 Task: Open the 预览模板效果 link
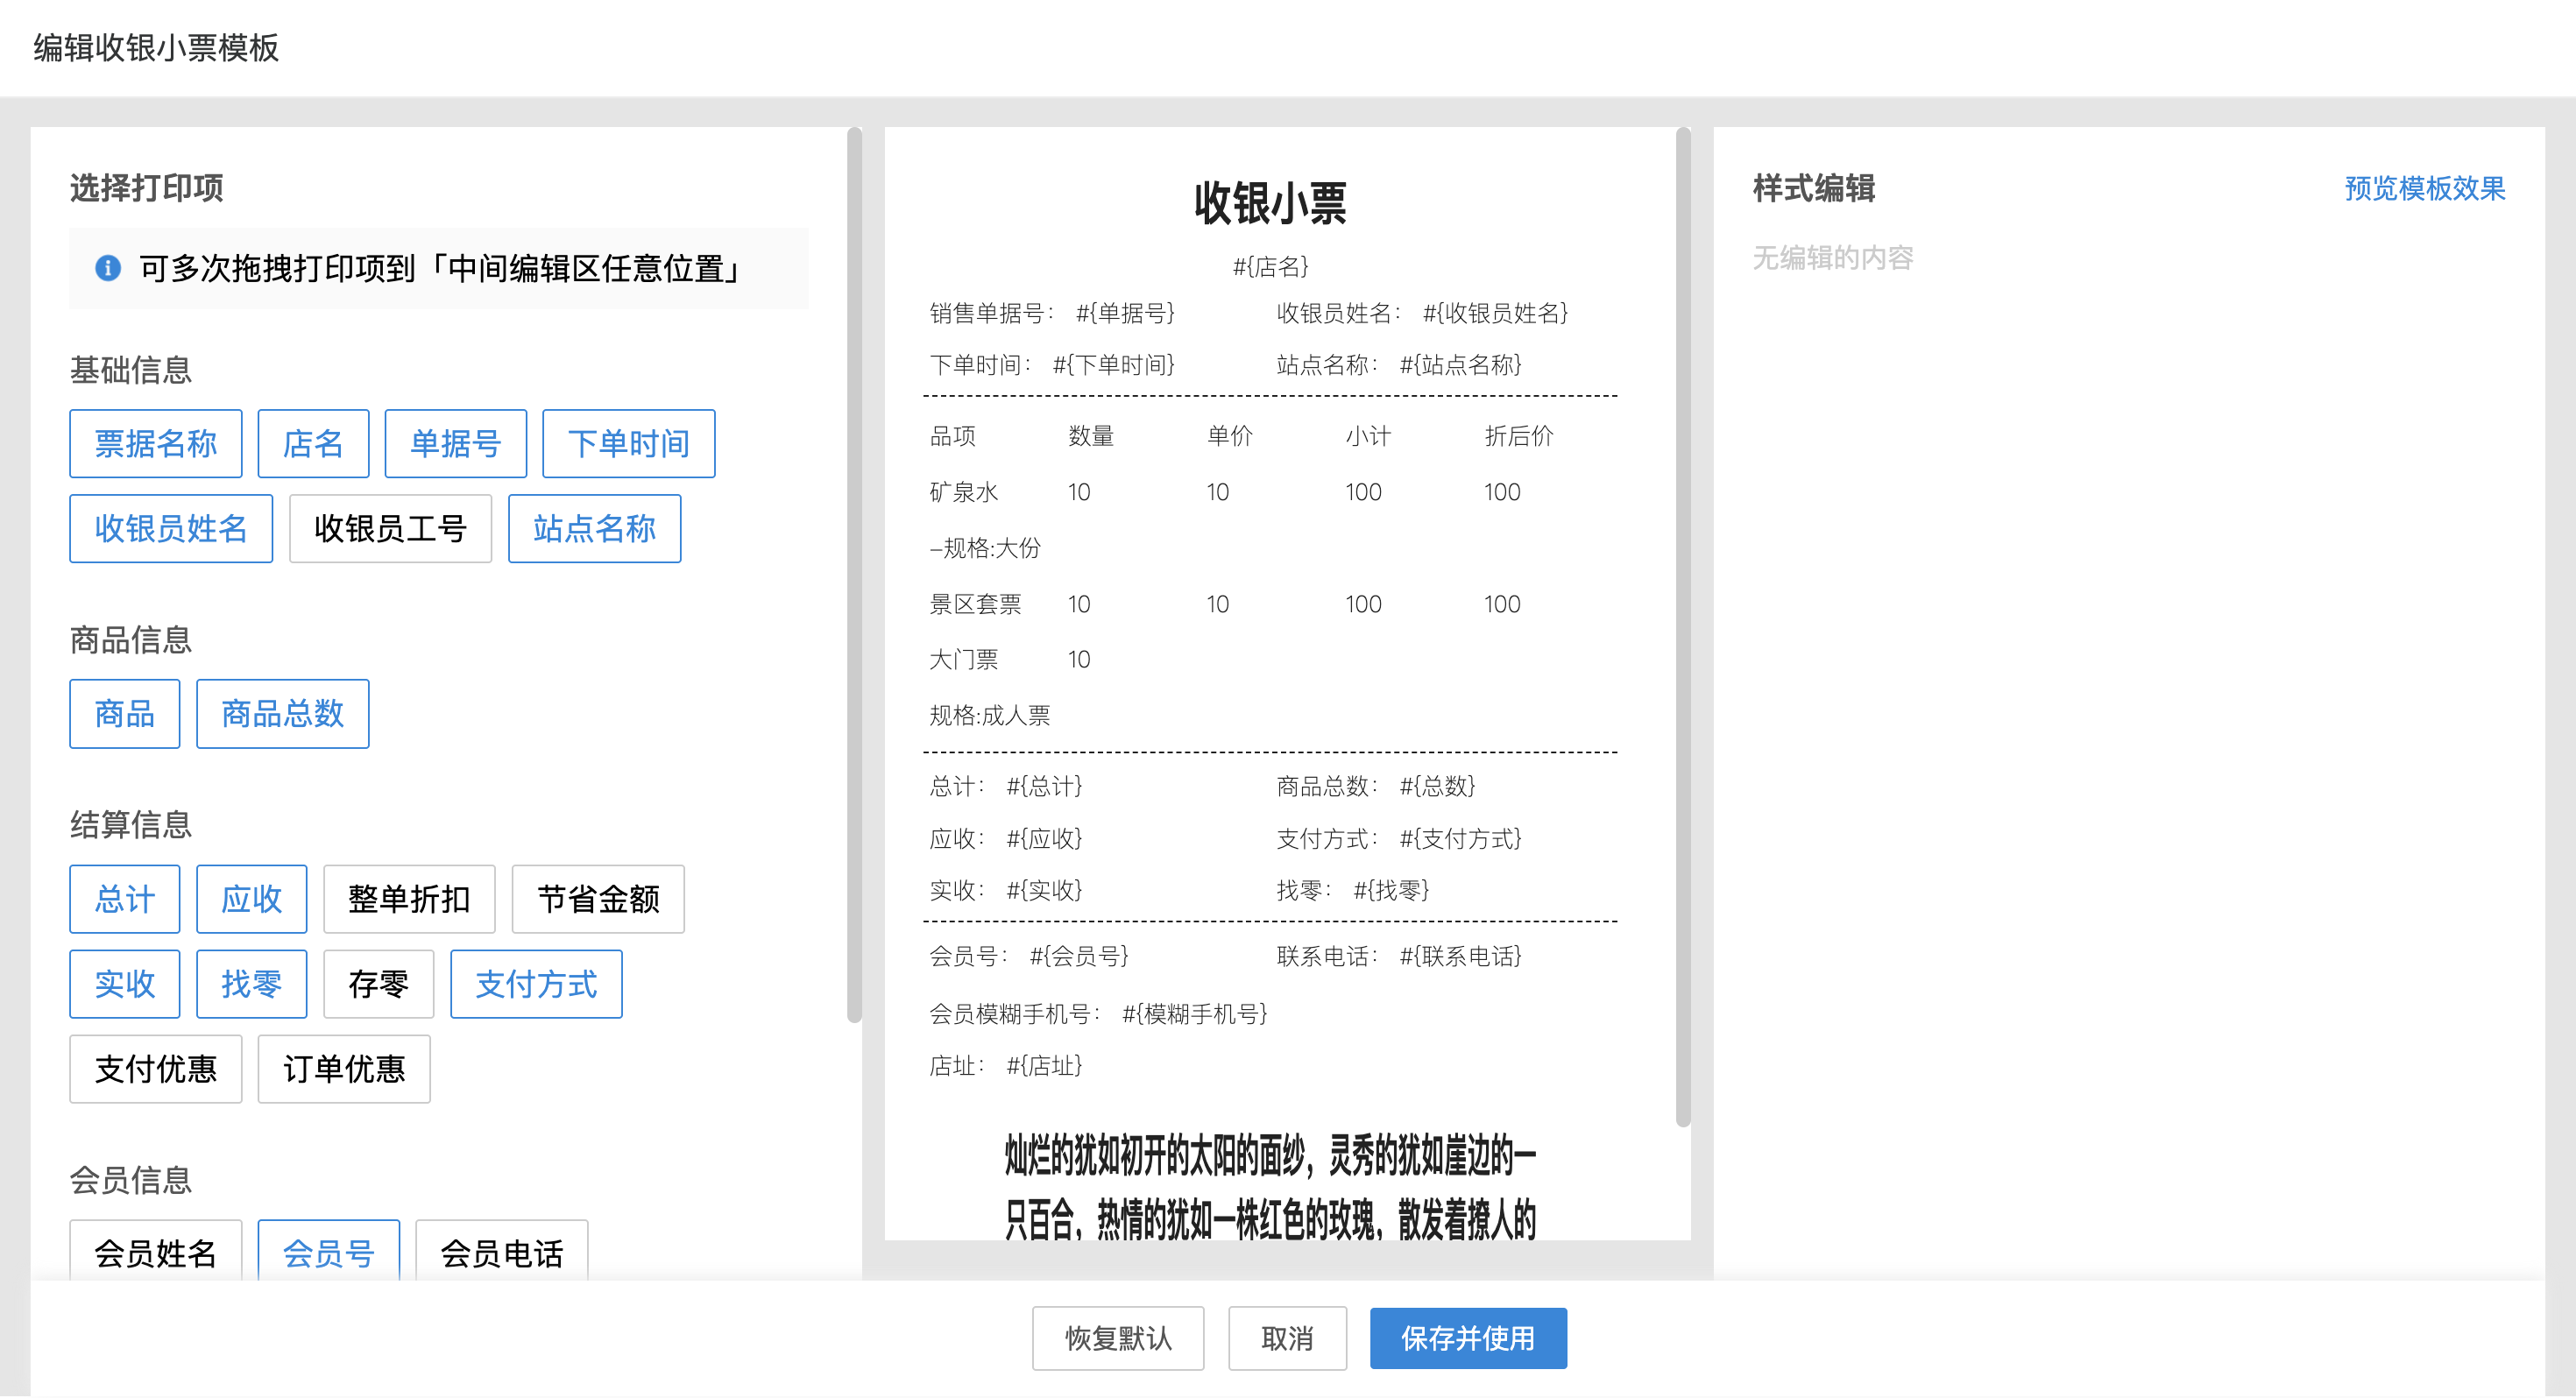2424,188
